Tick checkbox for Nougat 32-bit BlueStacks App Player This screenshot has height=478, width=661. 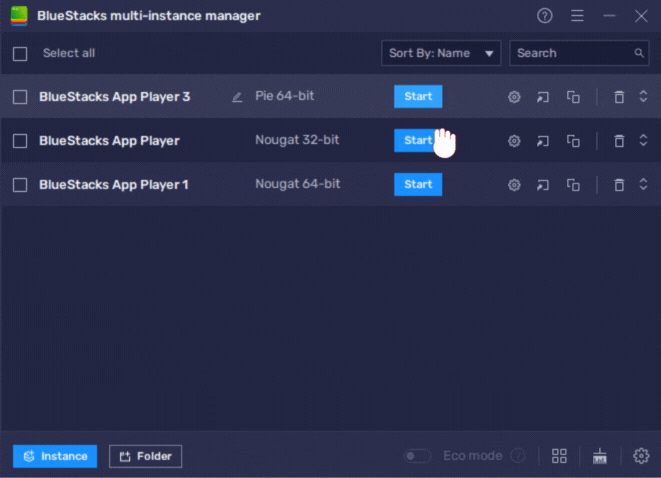point(20,141)
